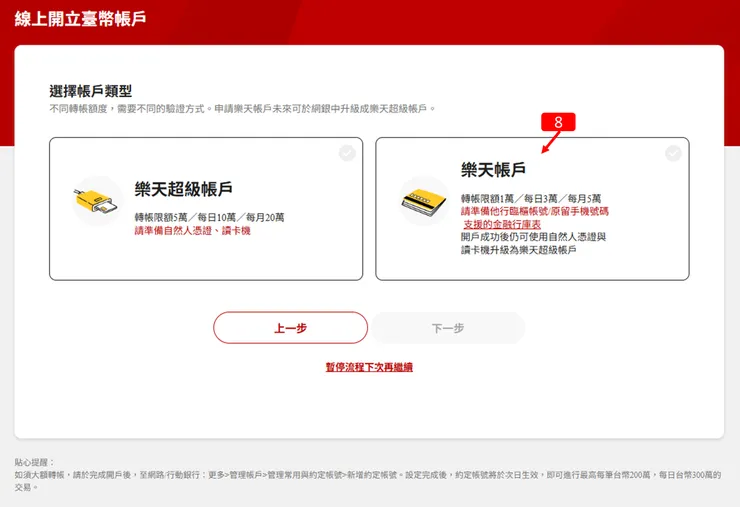Click the 貼心提醒 footer label
Screen dimensions: 740x507
coord(34,462)
